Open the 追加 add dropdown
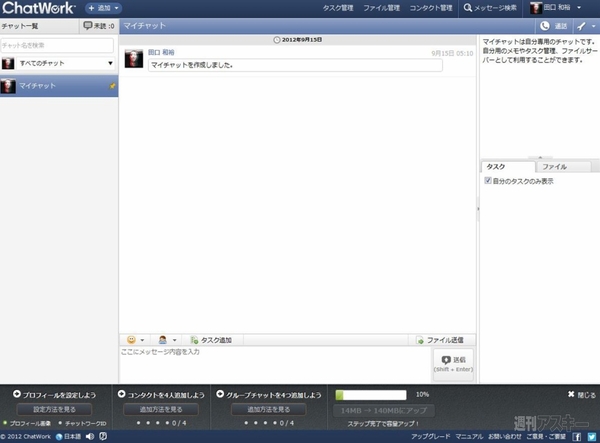The height and width of the screenshot is (443, 600). coord(103,8)
